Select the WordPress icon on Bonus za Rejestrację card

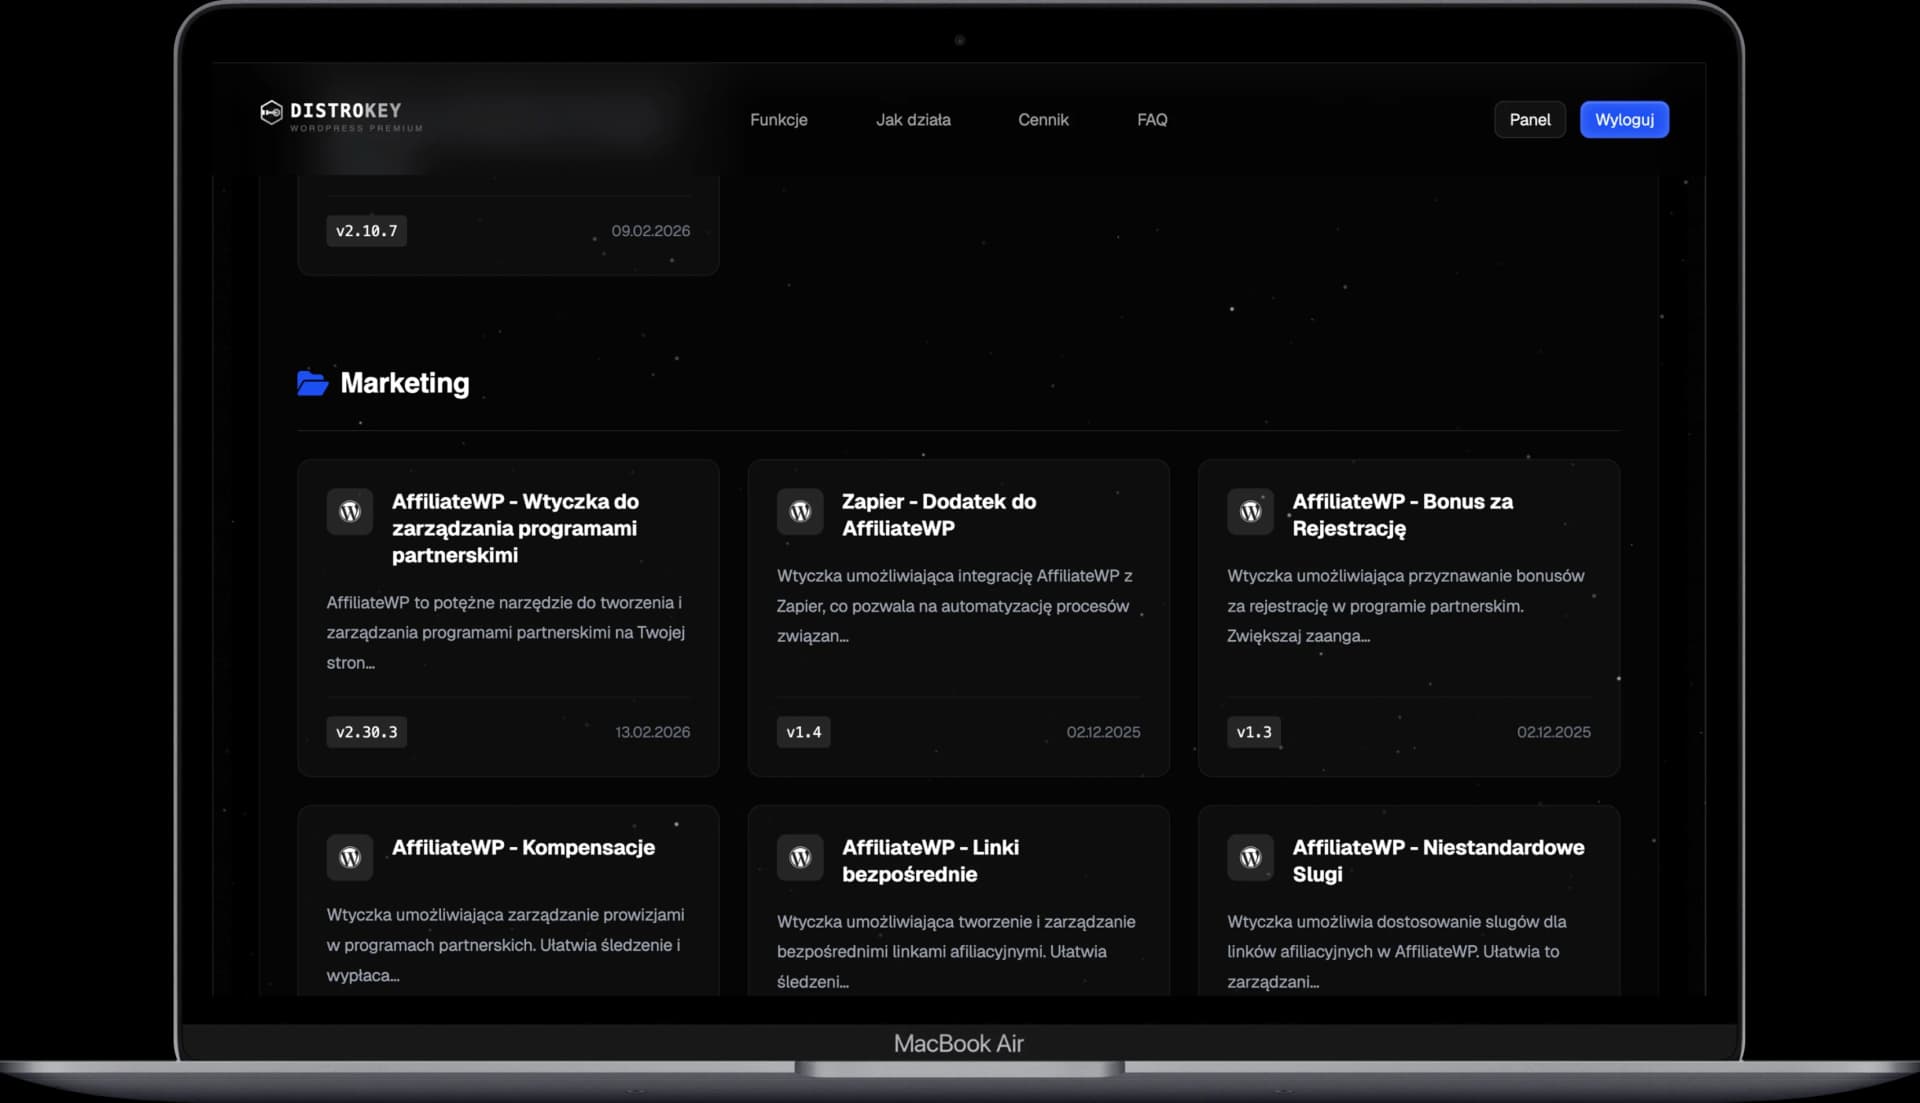(1250, 511)
